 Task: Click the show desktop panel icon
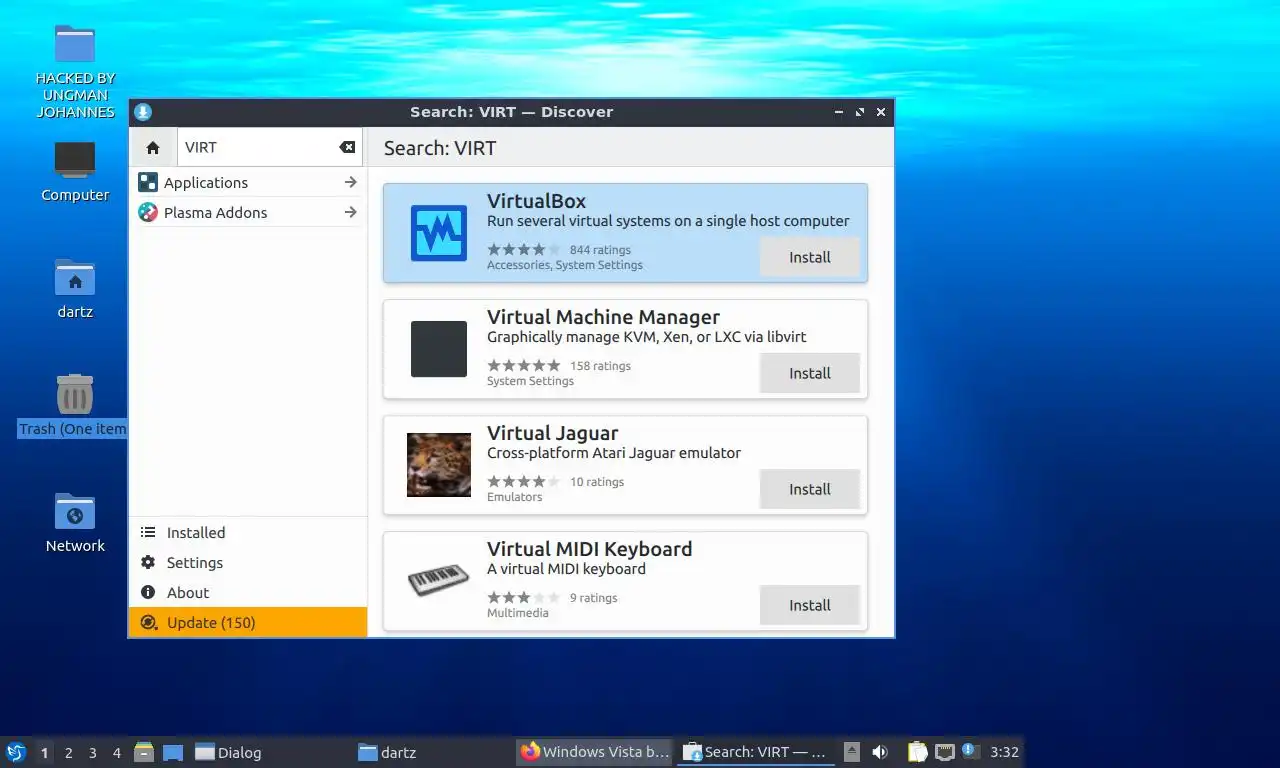coord(173,752)
